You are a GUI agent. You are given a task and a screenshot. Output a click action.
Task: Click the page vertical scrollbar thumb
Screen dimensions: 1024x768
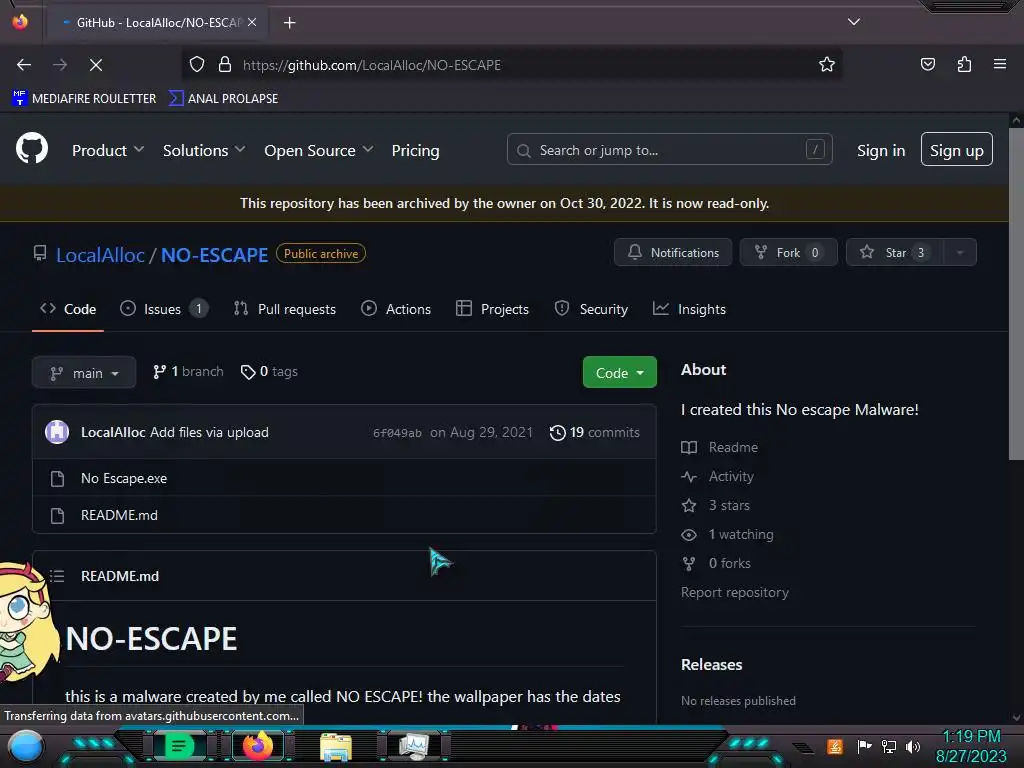point(1016,294)
